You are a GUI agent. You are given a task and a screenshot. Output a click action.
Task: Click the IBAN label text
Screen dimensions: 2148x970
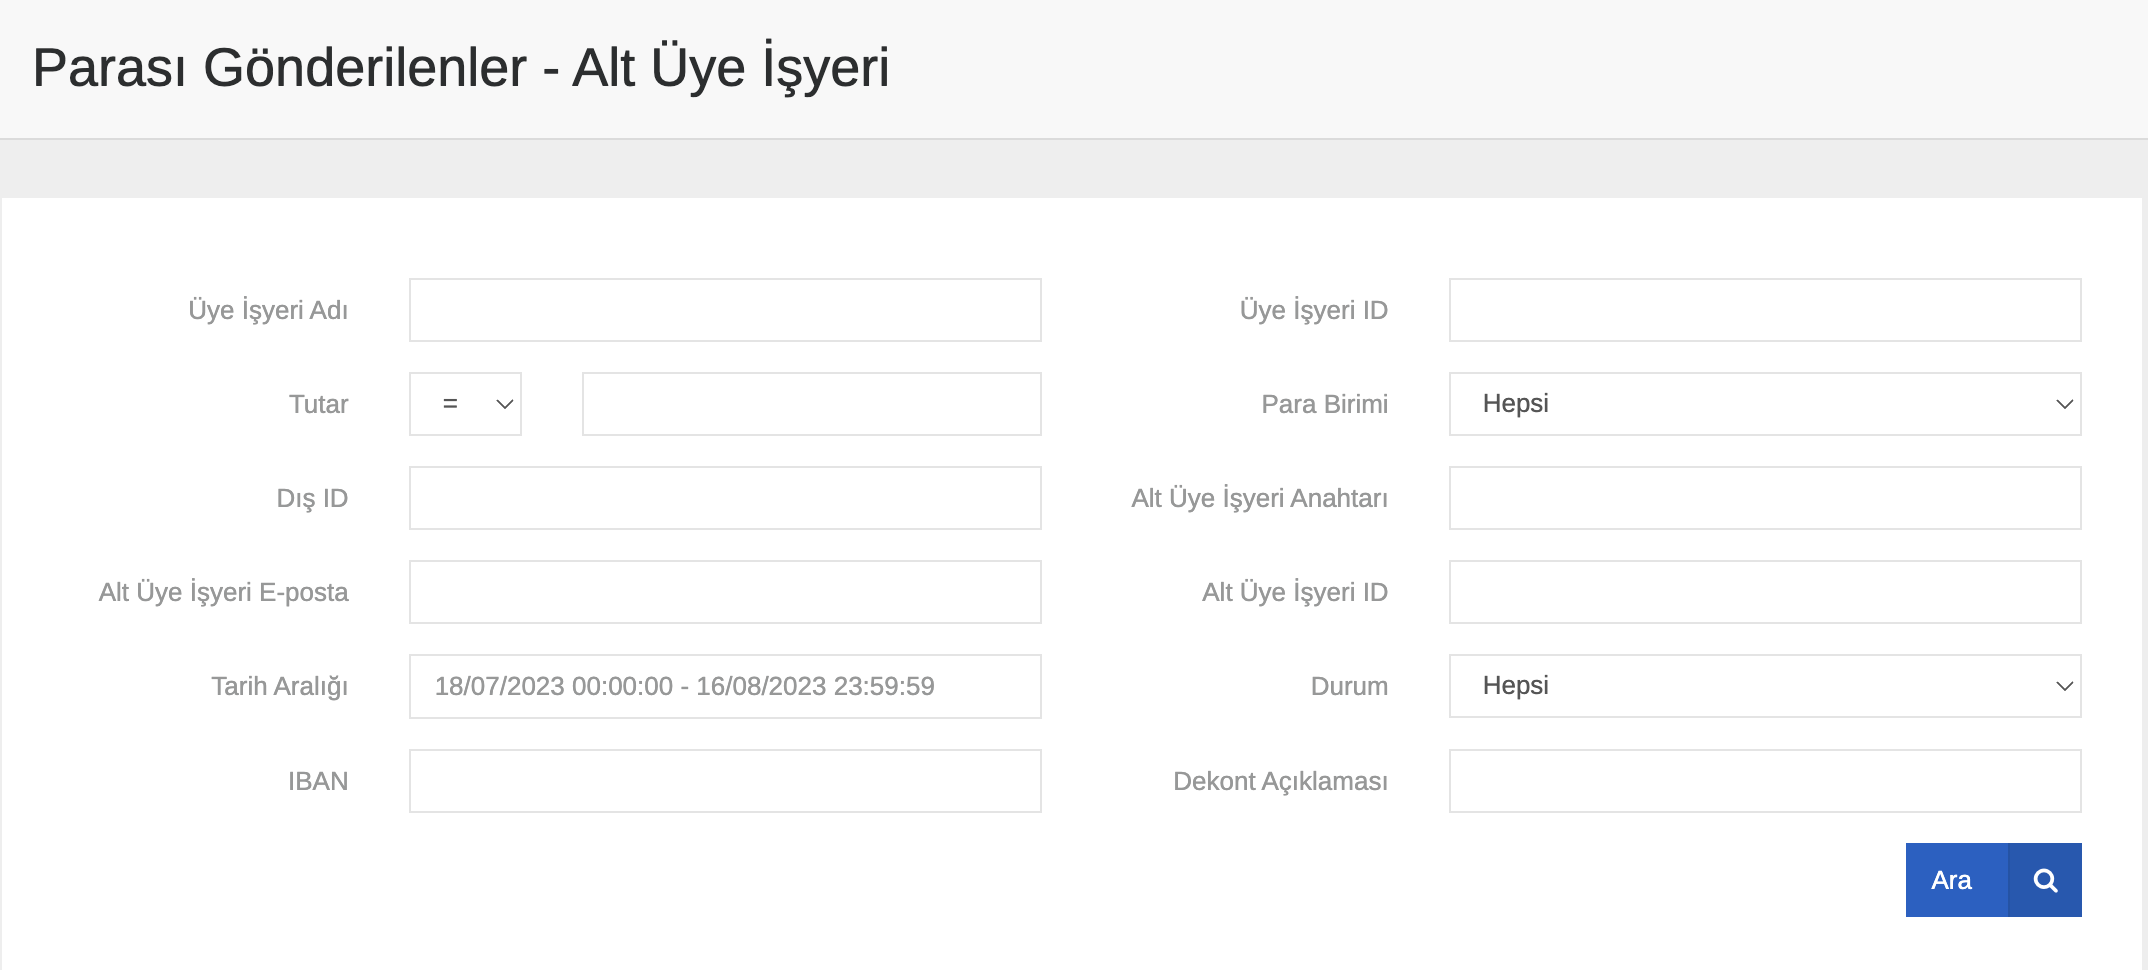317,781
